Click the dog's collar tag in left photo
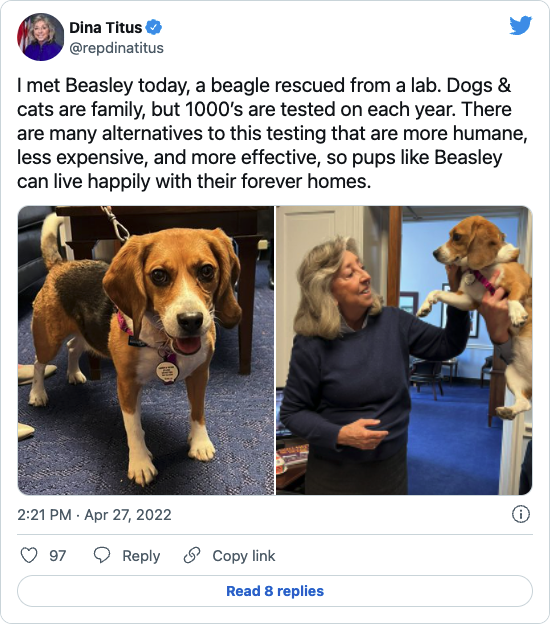Screen dimensions: 550x624 tap(167, 372)
